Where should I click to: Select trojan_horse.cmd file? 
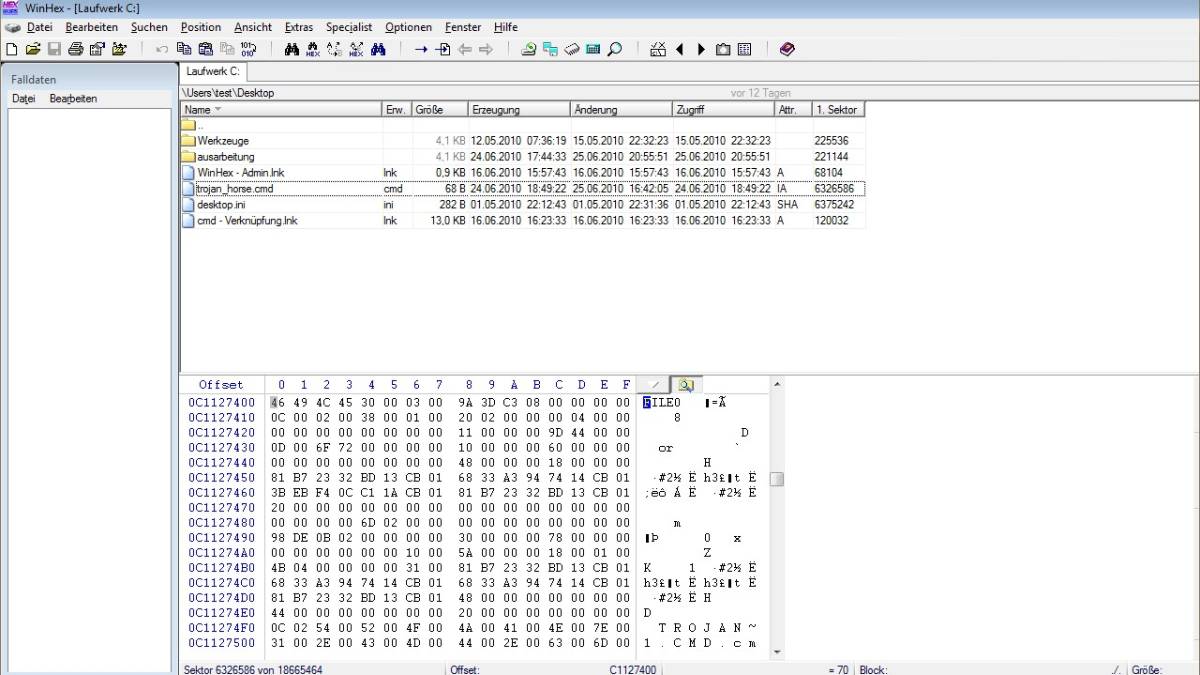click(x=523, y=188)
